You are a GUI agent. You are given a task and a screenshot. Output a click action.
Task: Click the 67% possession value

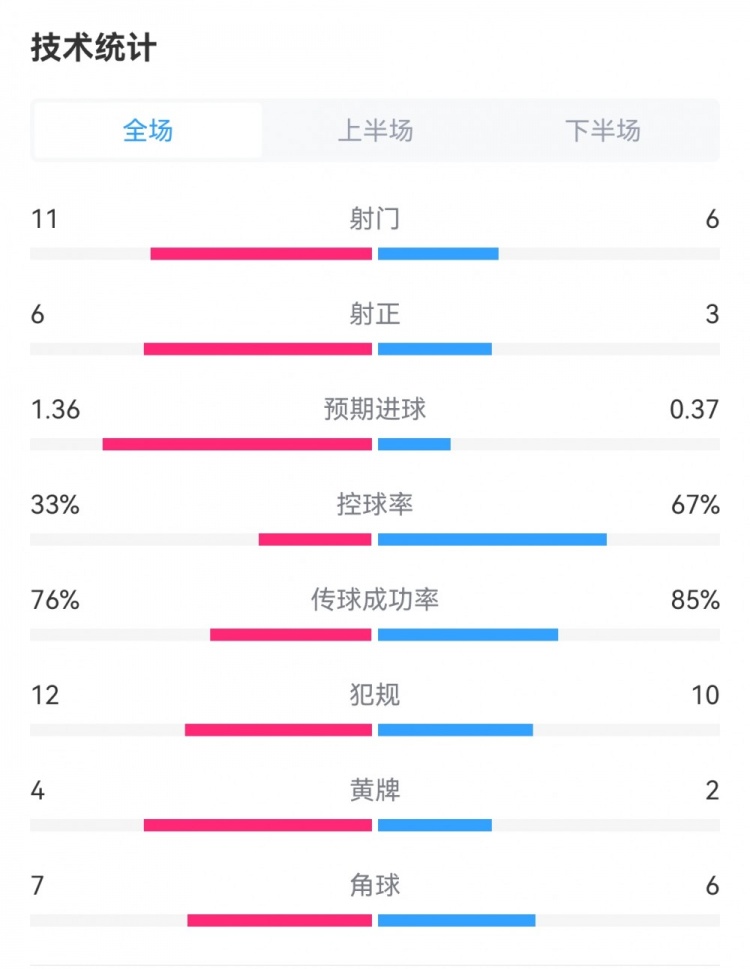coord(696,505)
